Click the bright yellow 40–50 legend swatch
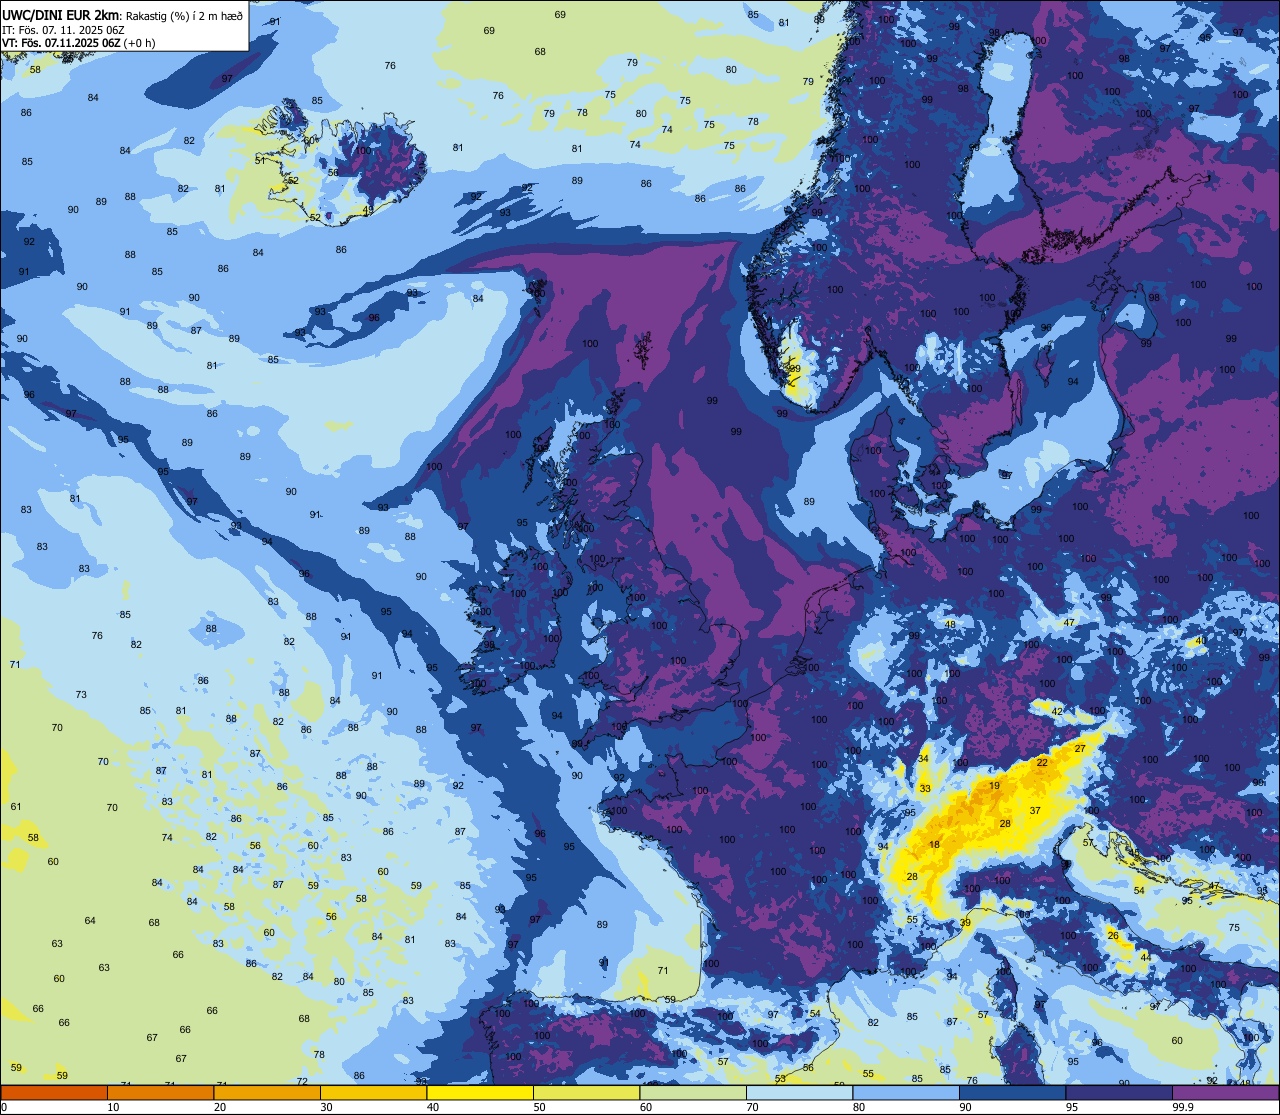This screenshot has width=1280, height=1115. coord(480,1093)
